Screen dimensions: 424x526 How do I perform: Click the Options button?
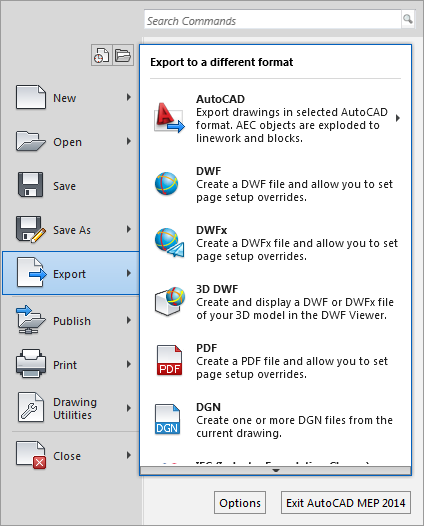[x=240, y=503]
